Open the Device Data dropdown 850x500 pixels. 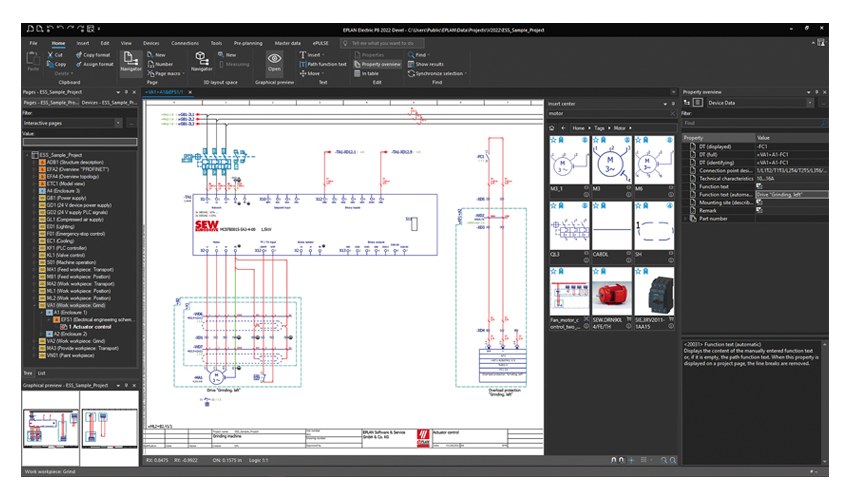point(810,102)
